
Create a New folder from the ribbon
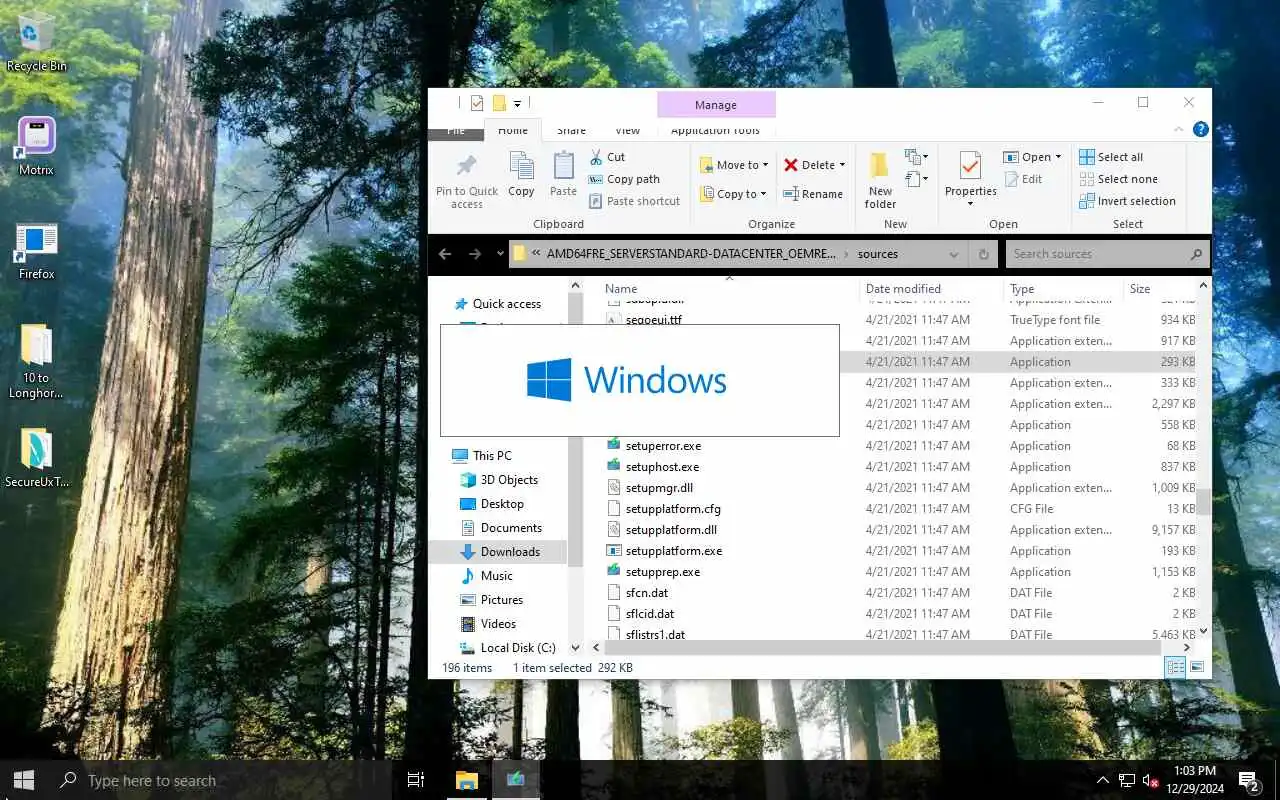click(x=880, y=180)
